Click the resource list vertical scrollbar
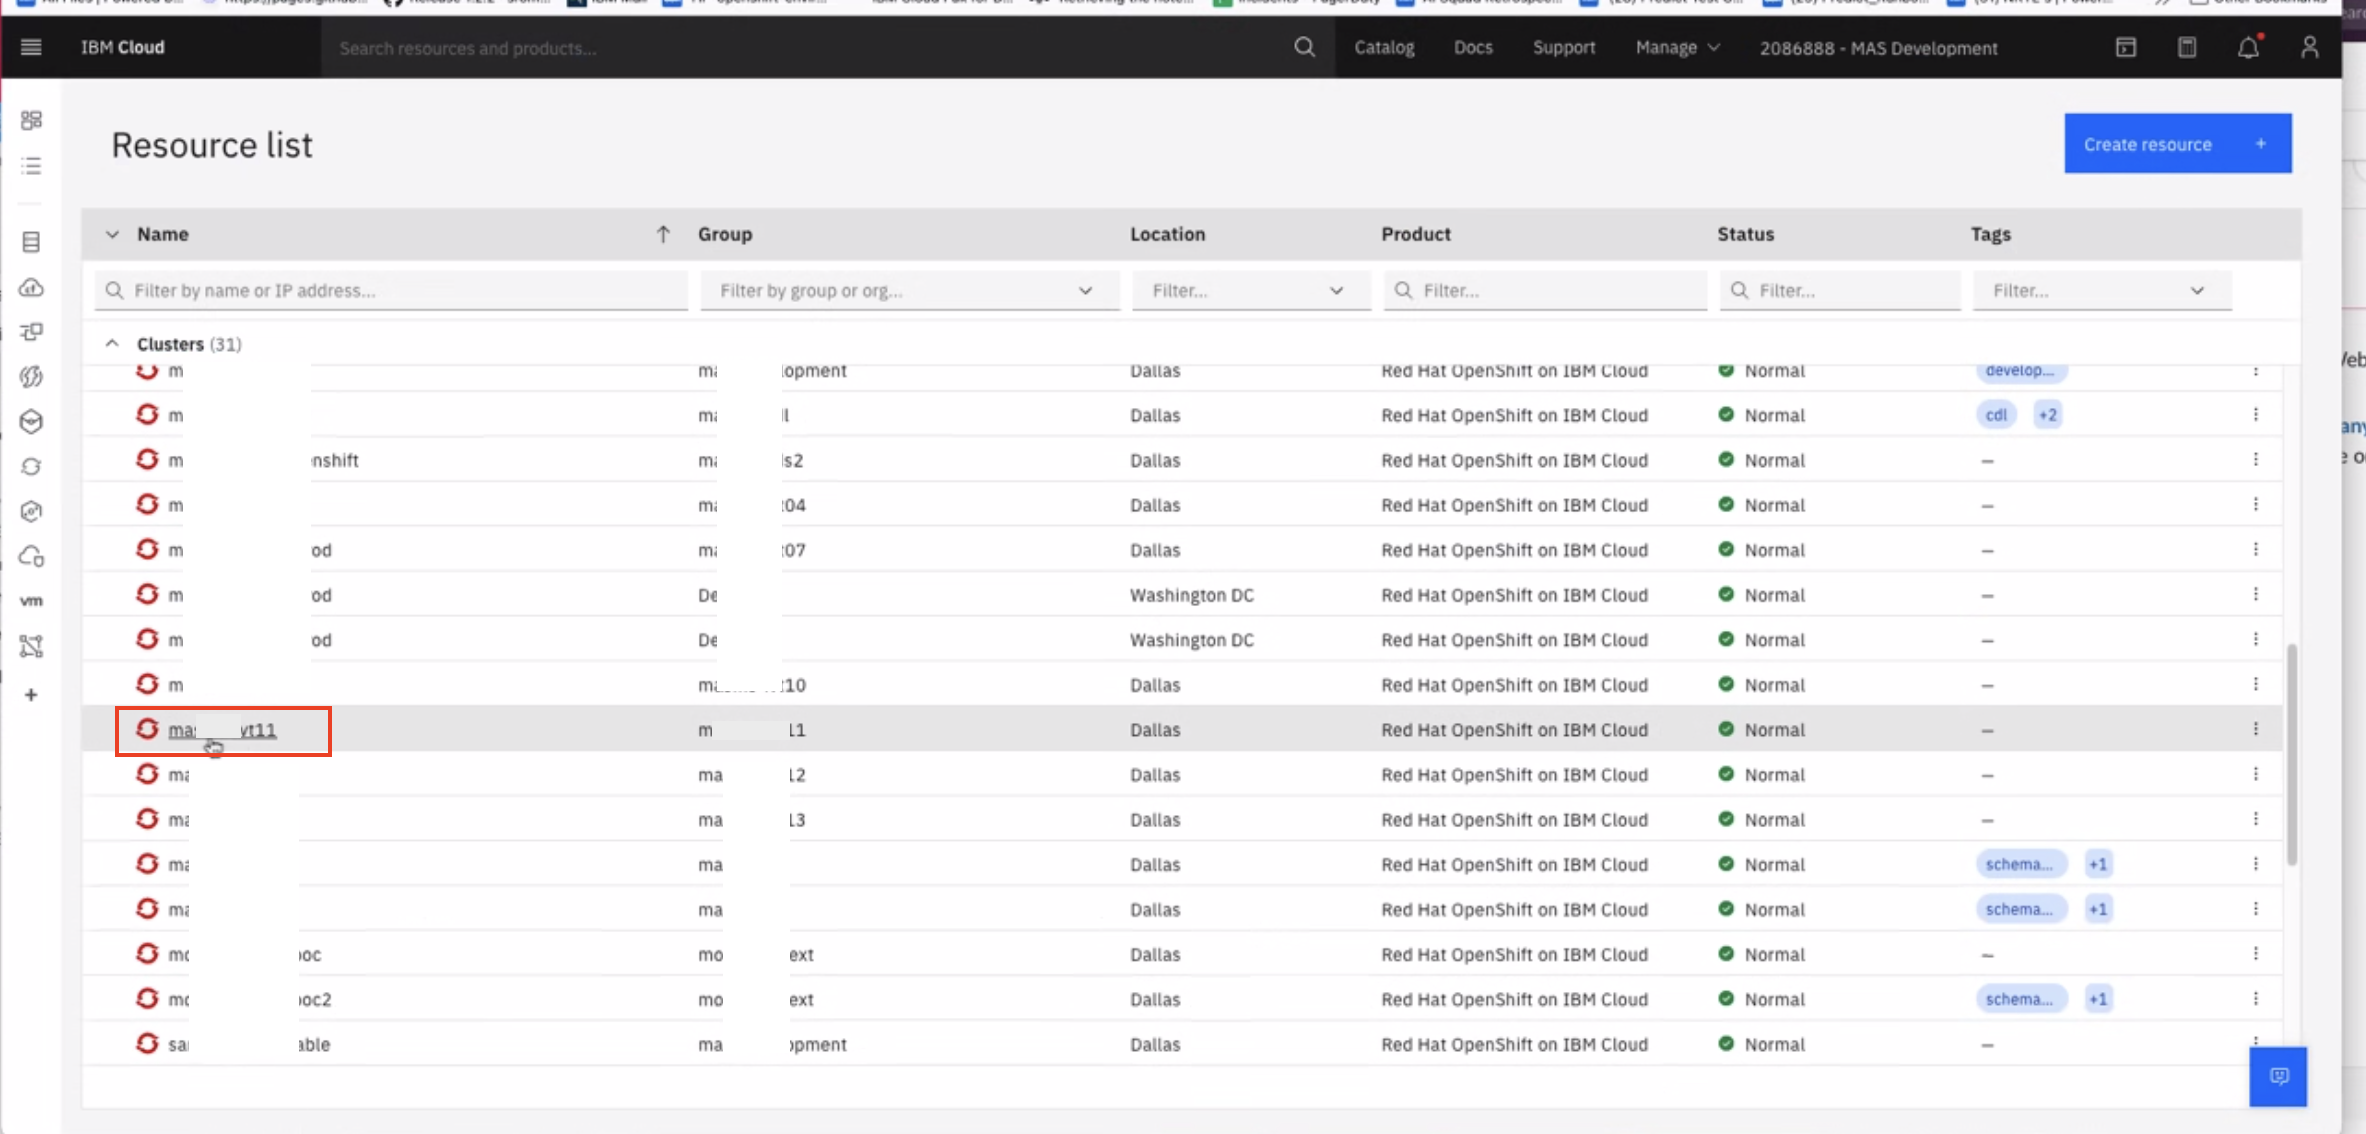 coord(2291,755)
